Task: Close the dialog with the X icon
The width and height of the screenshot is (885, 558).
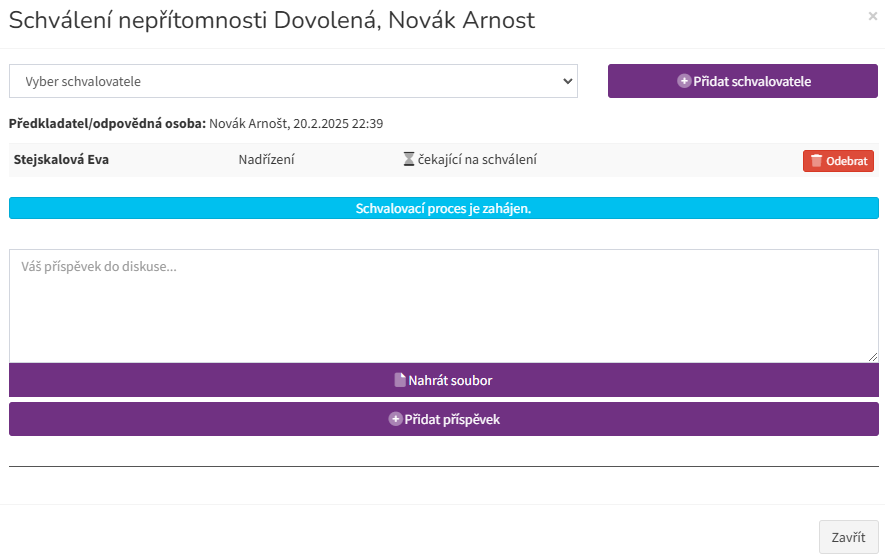Action: tap(873, 16)
